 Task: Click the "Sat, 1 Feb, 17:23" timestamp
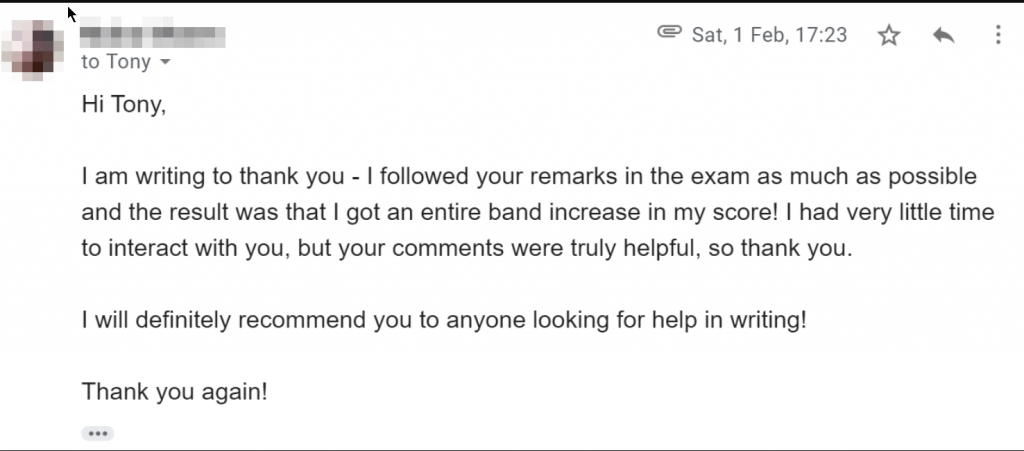click(769, 35)
